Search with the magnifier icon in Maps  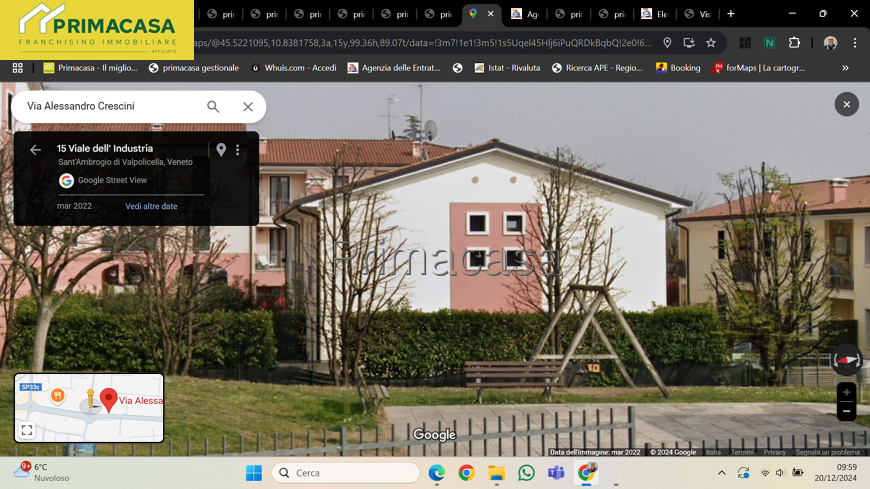tap(213, 107)
